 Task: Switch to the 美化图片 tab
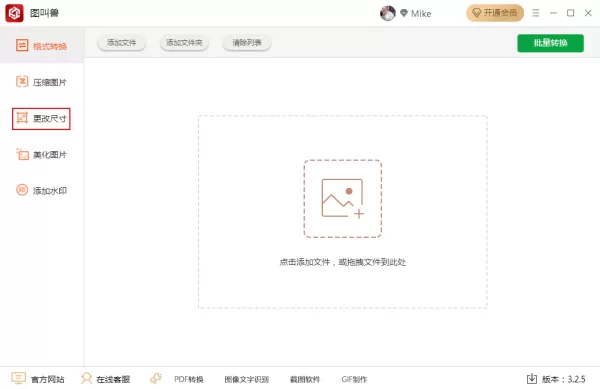click(x=41, y=155)
